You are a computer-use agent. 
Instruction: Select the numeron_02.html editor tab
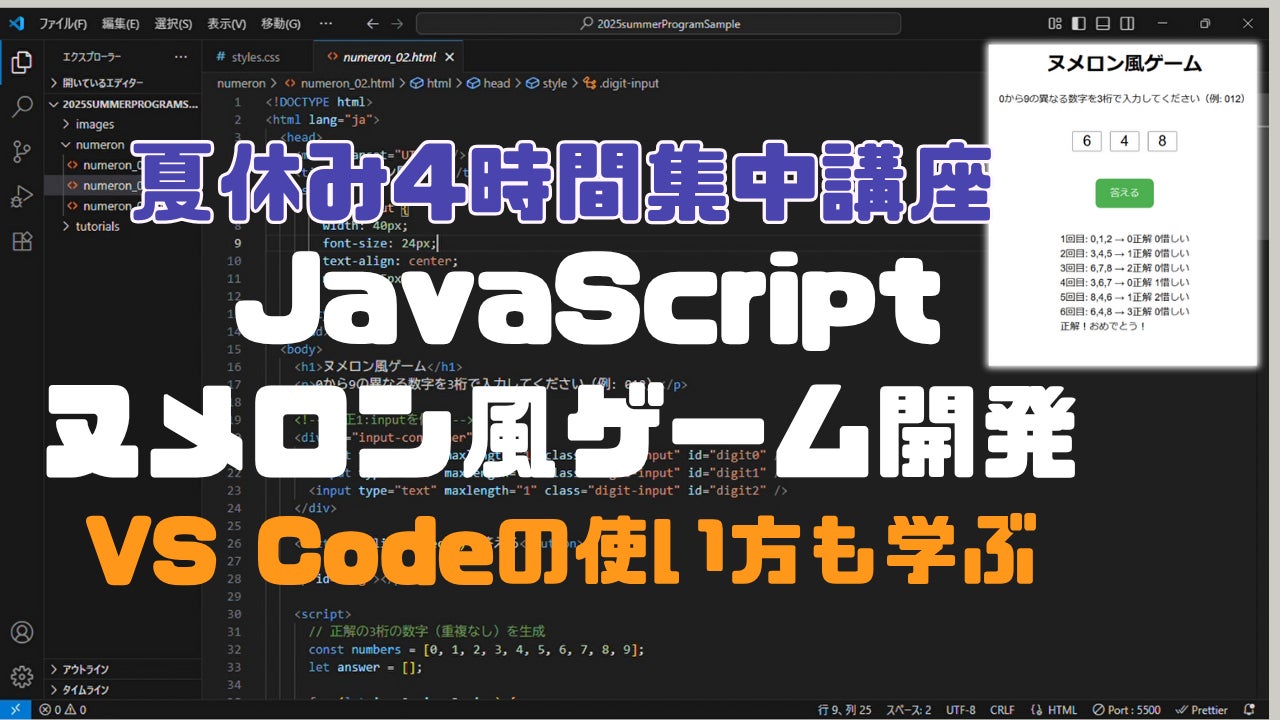388,57
